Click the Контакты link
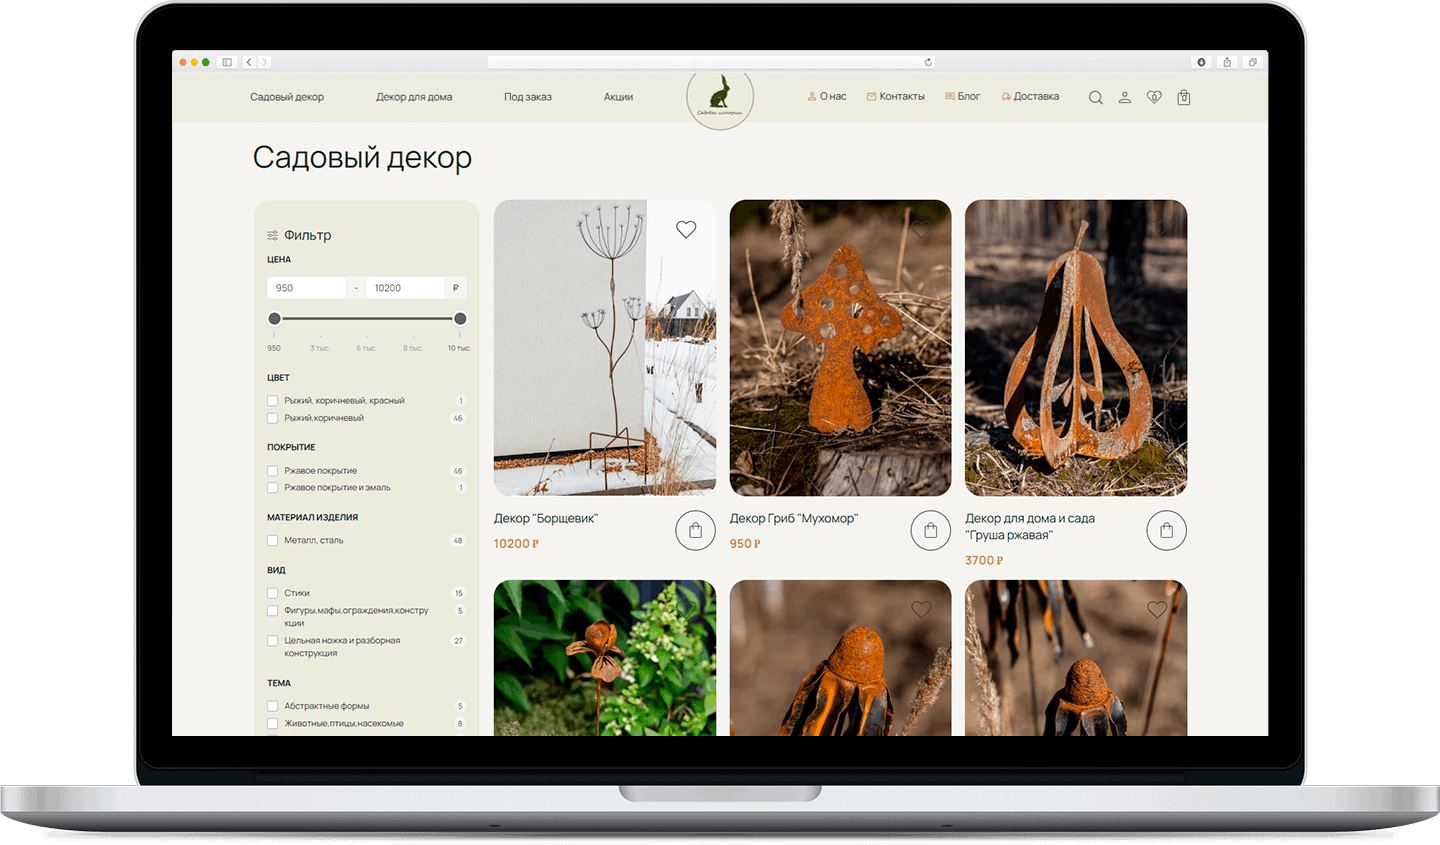1440x845 pixels. pyautogui.click(x=897, y=95)
